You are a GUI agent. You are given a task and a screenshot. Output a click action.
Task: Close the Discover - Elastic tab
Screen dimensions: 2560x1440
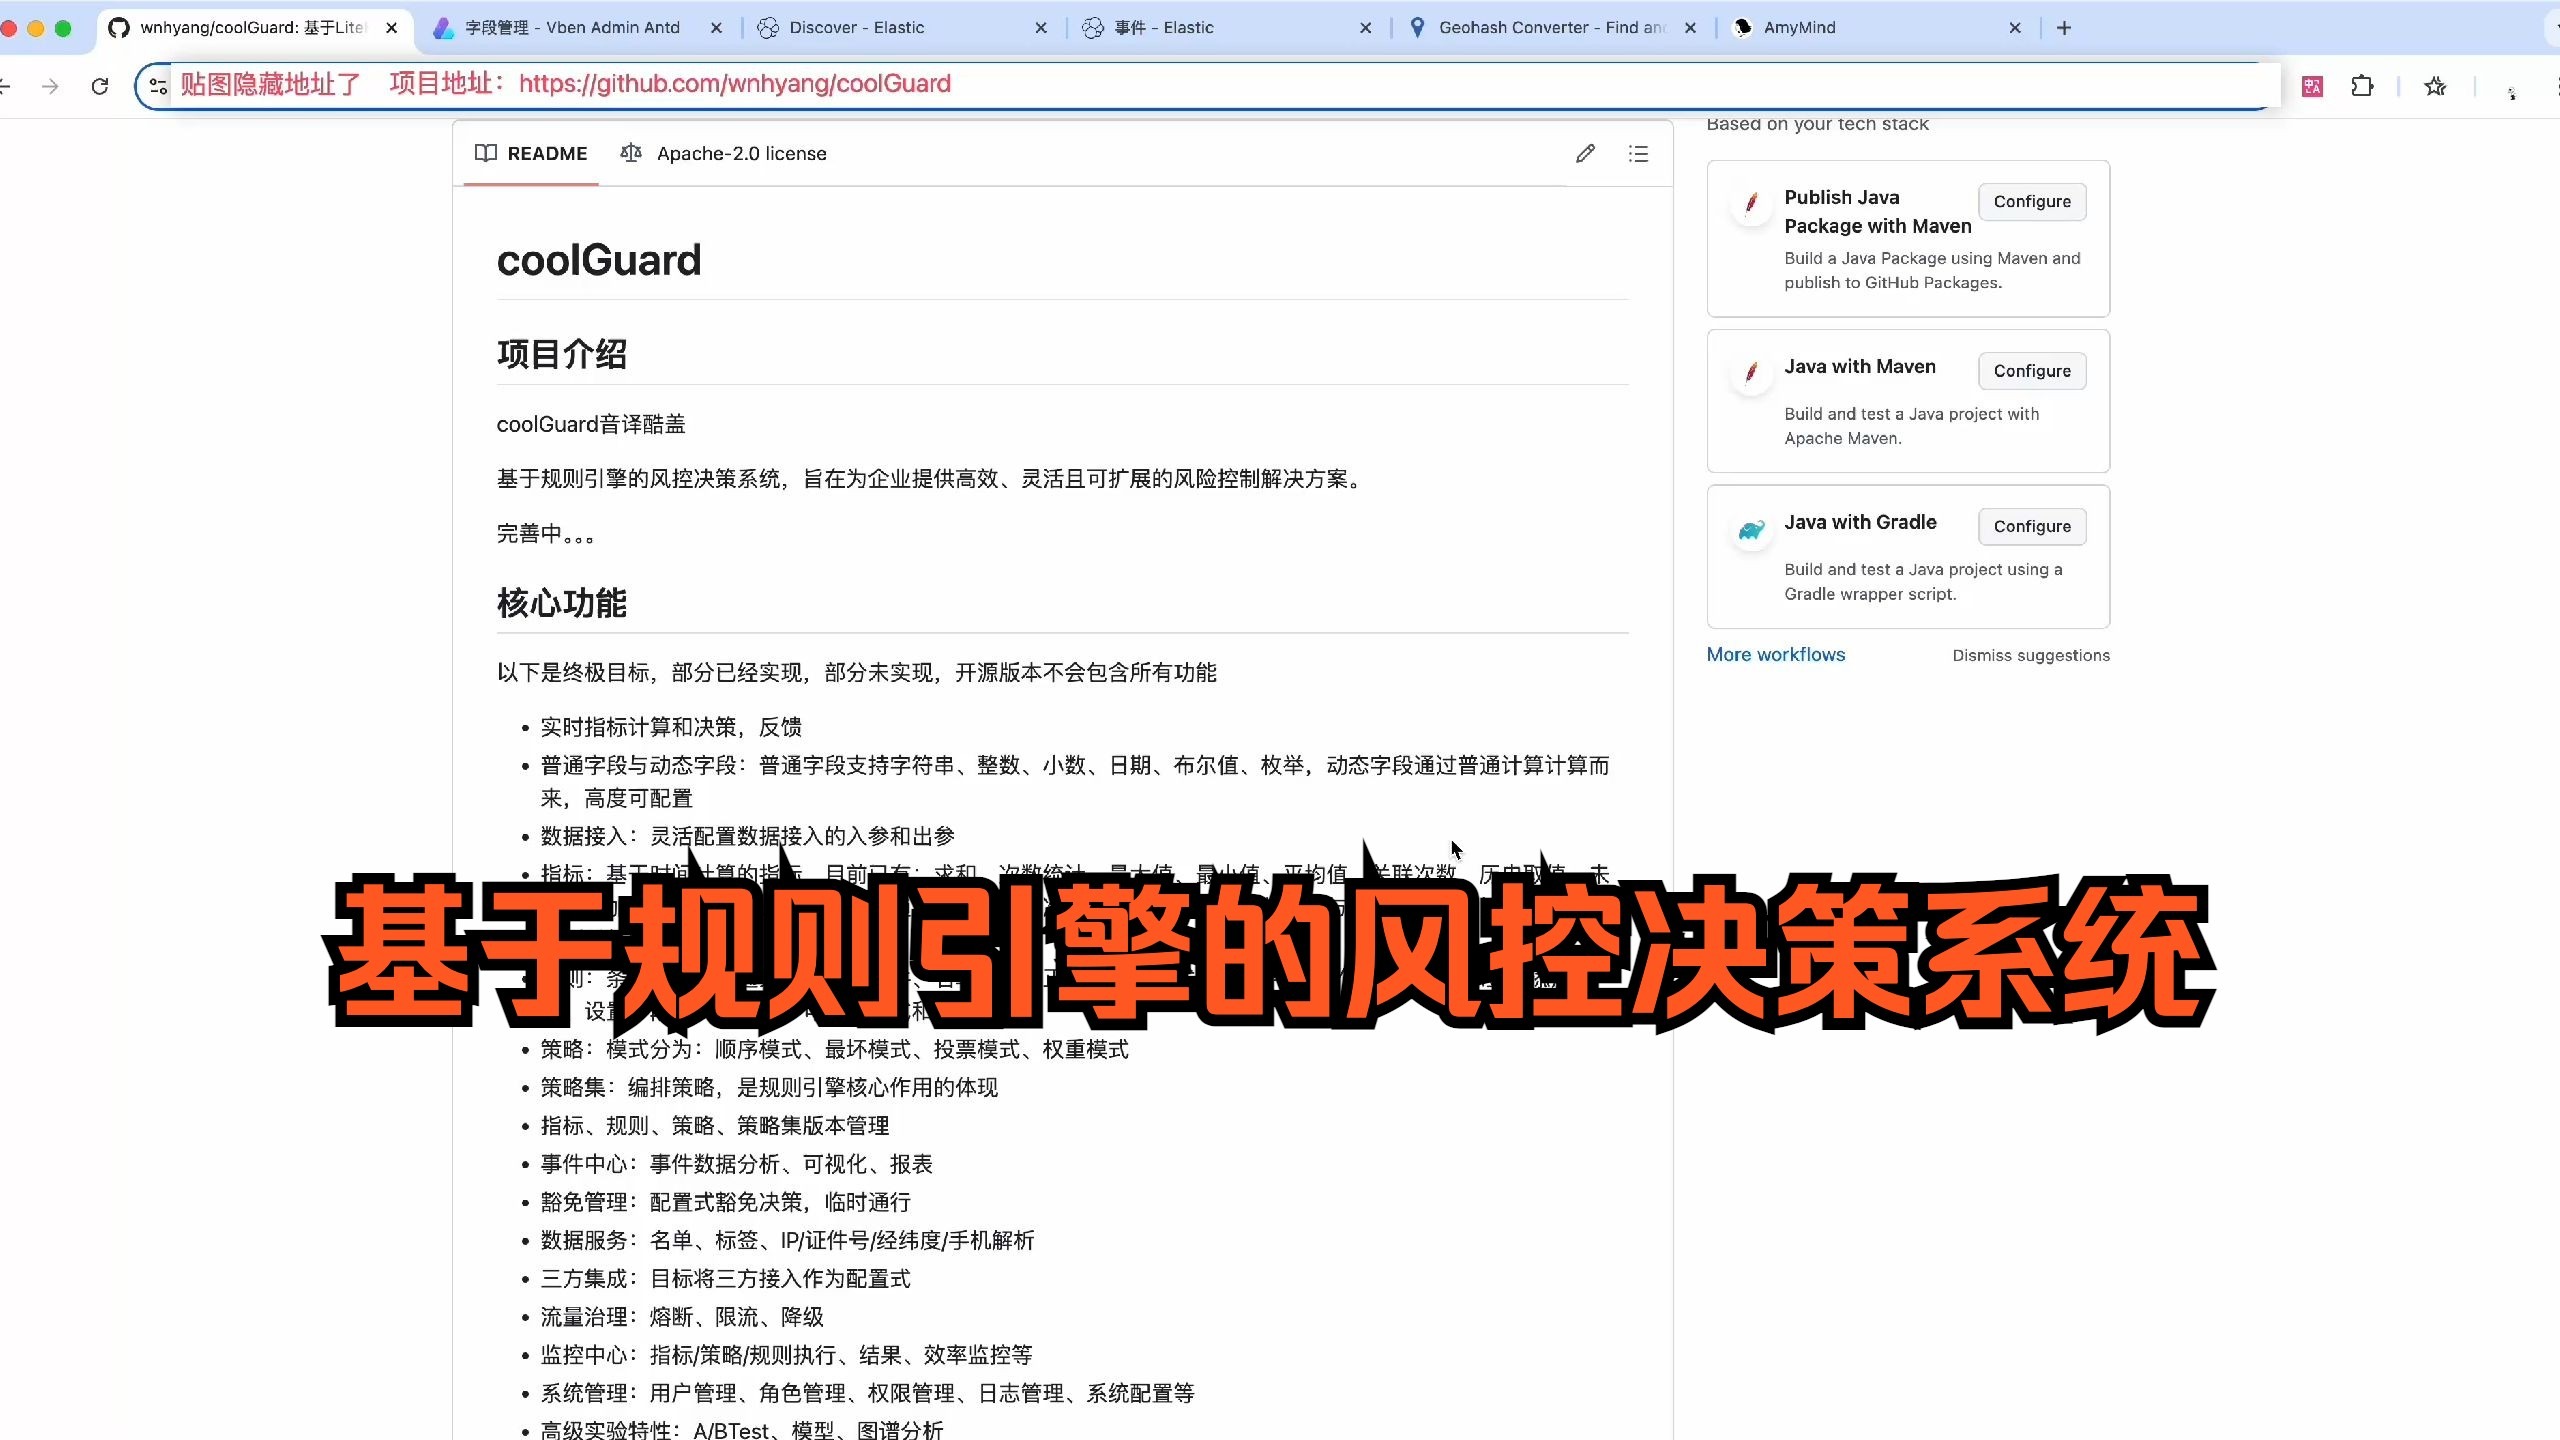(x=1041, y=28)
